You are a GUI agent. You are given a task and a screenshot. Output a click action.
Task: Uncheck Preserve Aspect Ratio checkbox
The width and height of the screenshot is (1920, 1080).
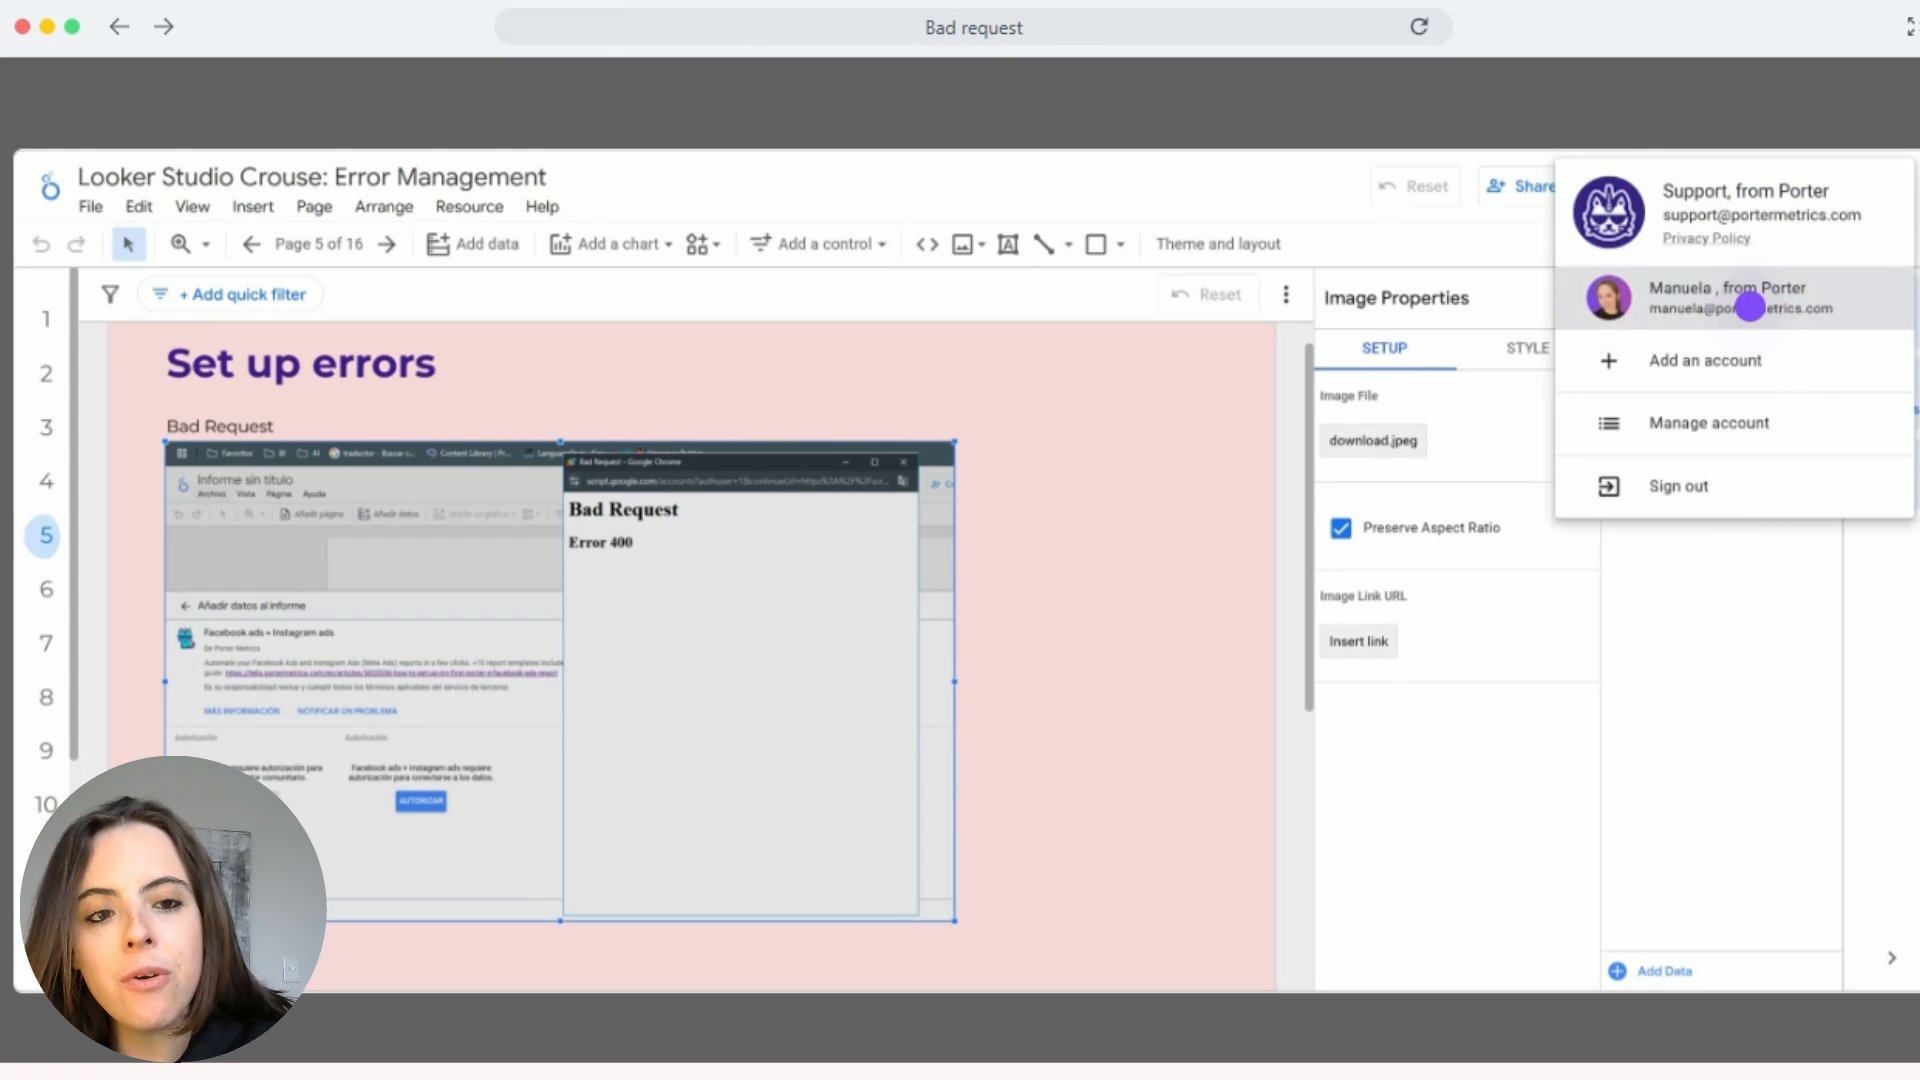coord(1341,528)
